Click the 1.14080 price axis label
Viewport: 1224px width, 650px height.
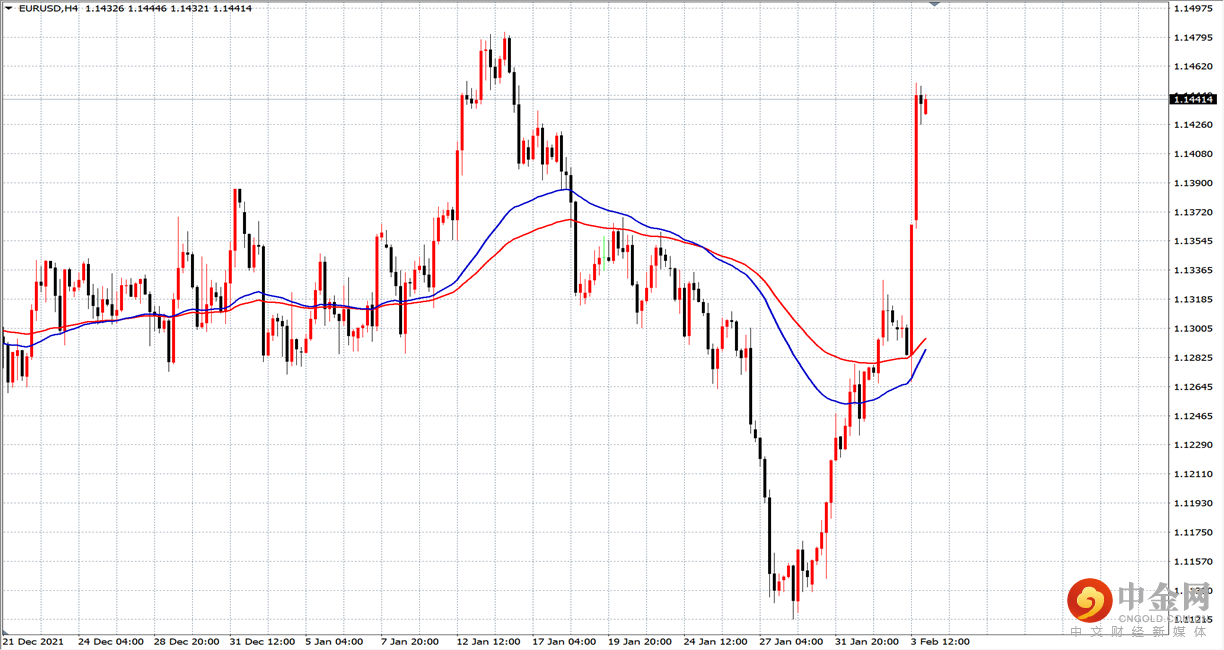[x=1194, y=153]
